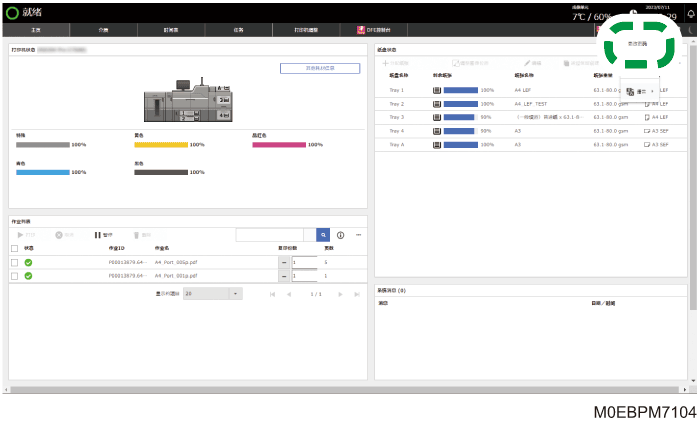Open the job list info icon
700x423 pixels.
pos(340,235)
